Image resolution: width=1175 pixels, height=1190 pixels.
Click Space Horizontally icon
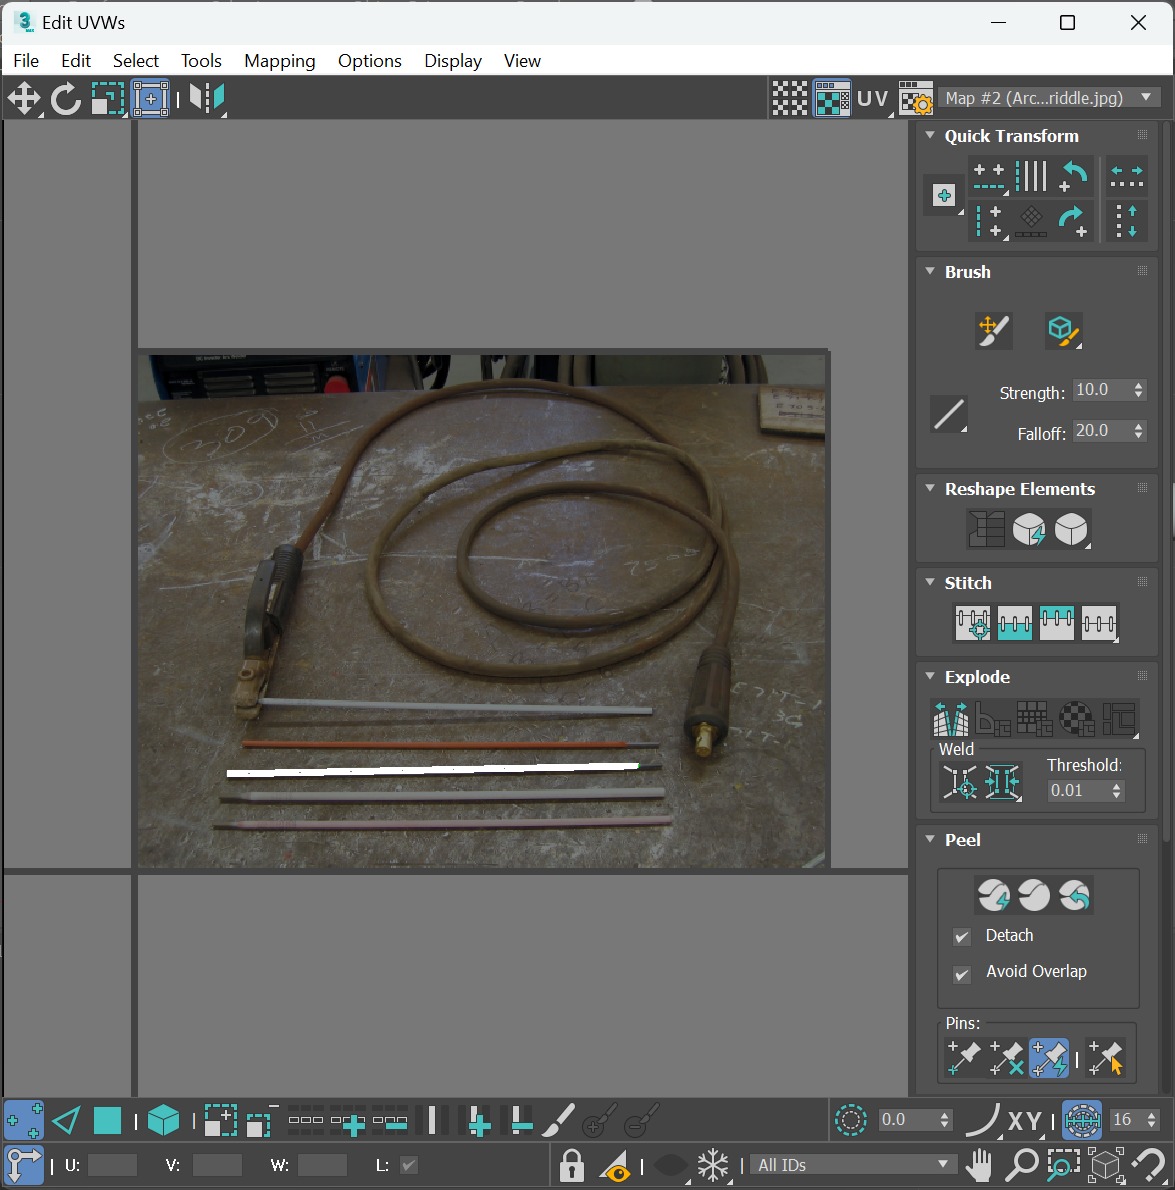tap(1126, 177)
